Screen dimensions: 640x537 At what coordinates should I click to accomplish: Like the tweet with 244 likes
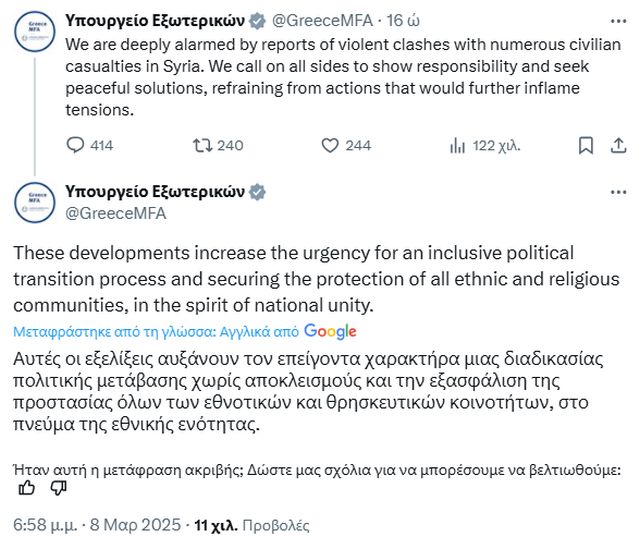pos(332,145)
